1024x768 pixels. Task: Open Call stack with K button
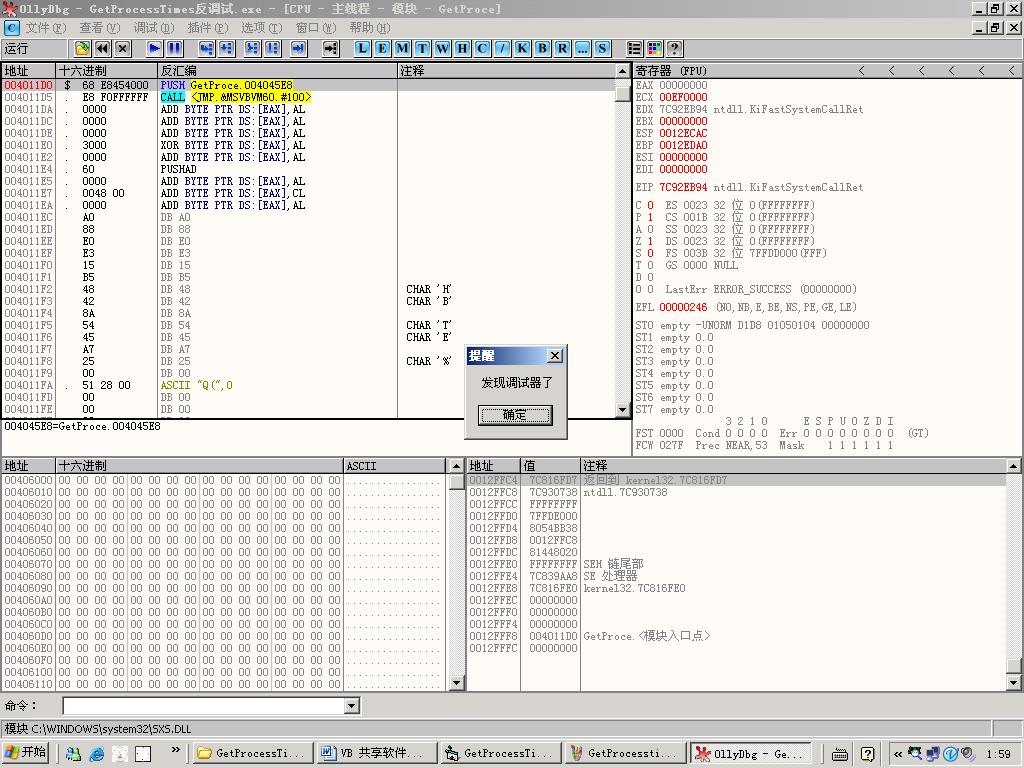pyautogui.click(x=522, y=48)
